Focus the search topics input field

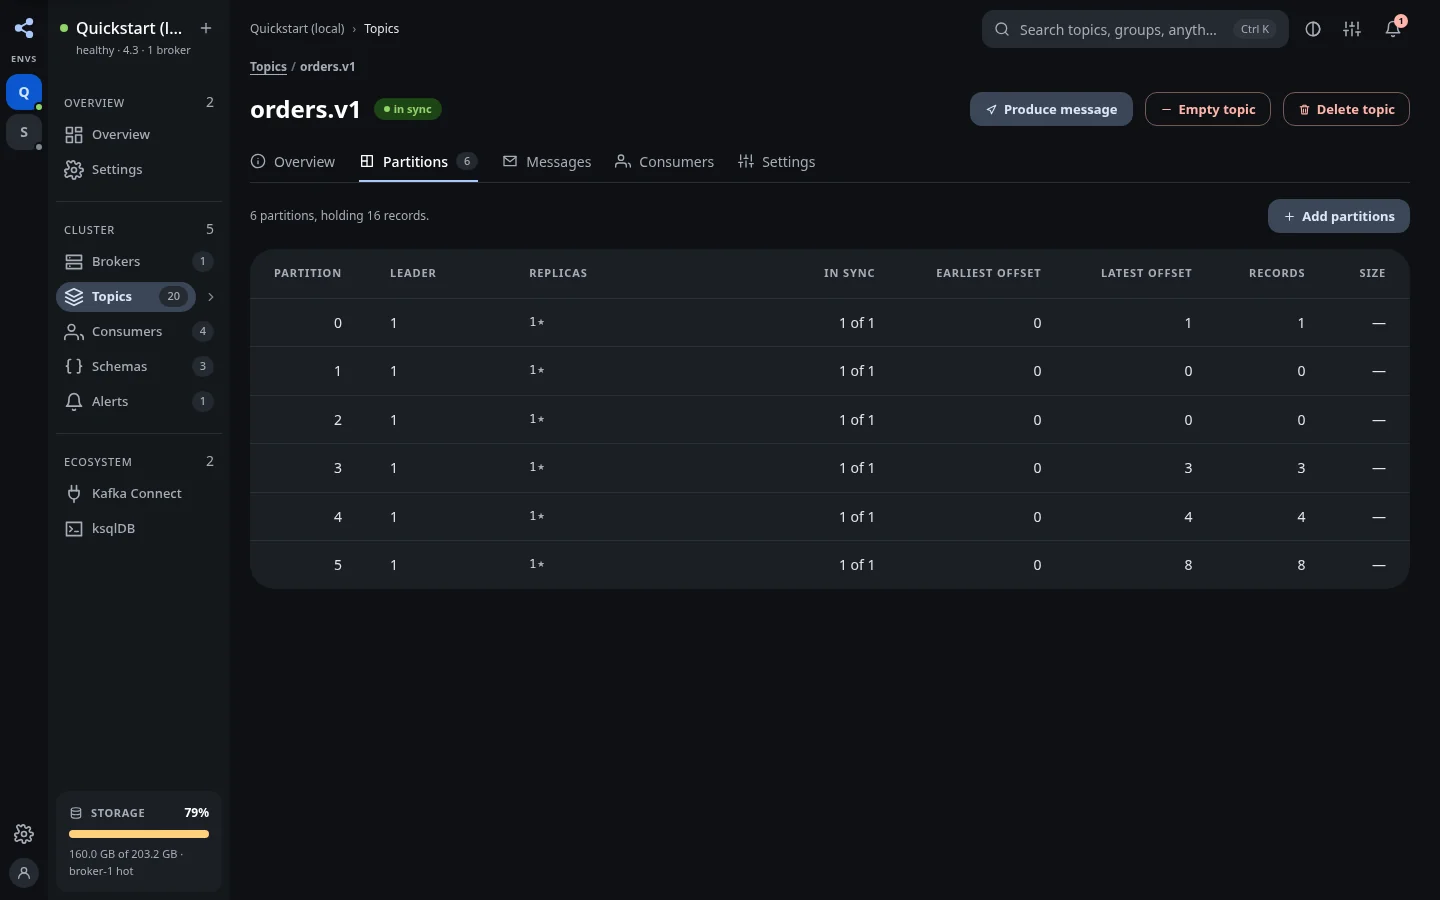click(1135, 29)
